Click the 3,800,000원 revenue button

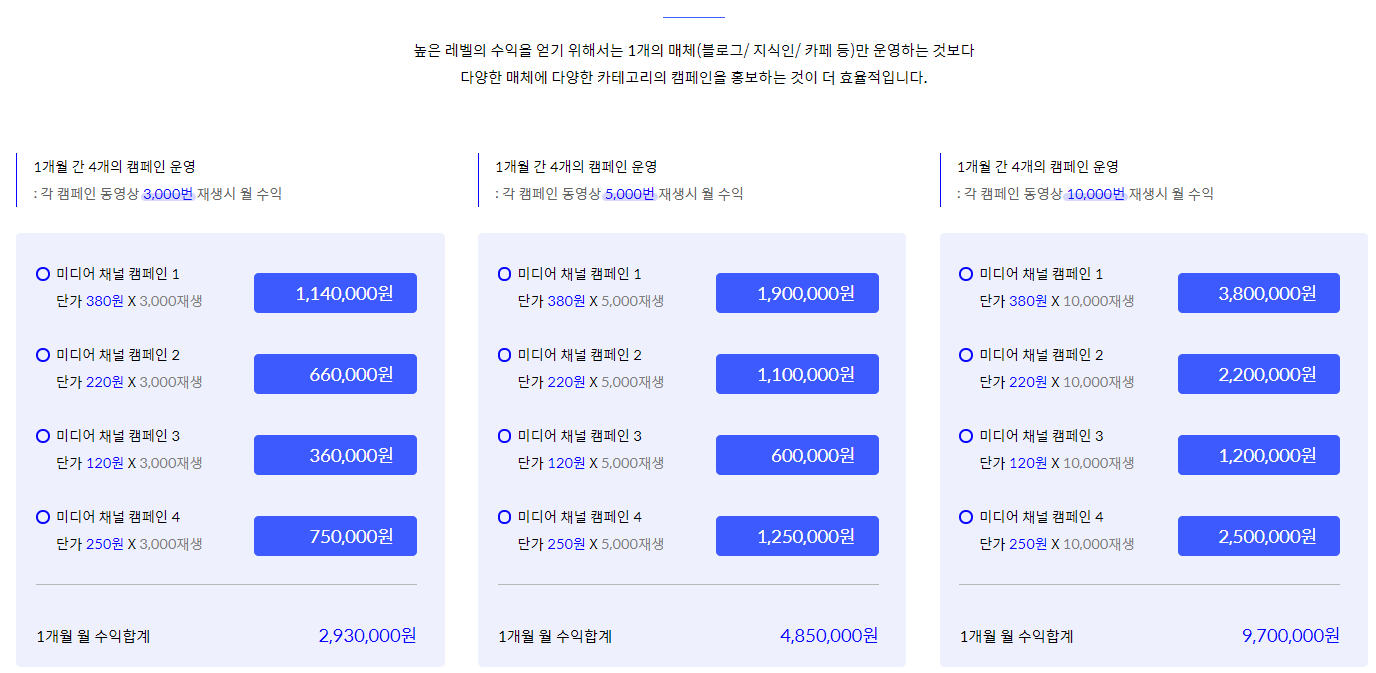pos(1259,293)
